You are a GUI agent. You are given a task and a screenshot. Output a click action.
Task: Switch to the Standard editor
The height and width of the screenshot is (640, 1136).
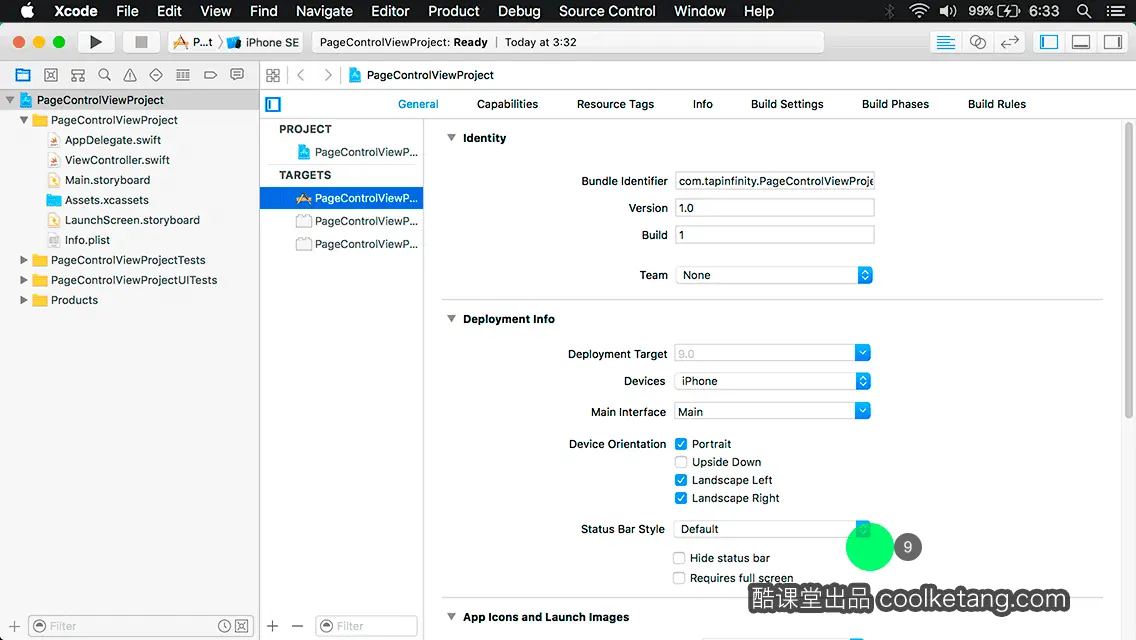(945, 42)
